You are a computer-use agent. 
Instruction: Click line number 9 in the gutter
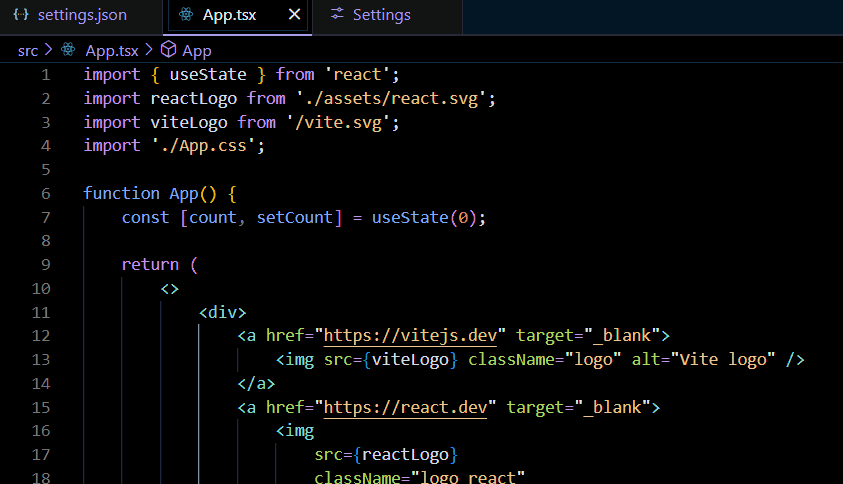click(x=46, y=265)
